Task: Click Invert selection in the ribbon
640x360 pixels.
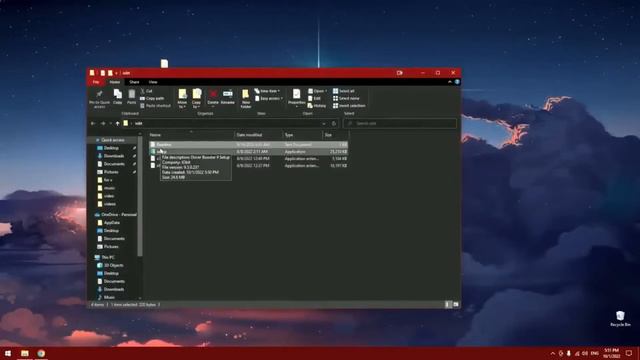Action: (349, 106)
